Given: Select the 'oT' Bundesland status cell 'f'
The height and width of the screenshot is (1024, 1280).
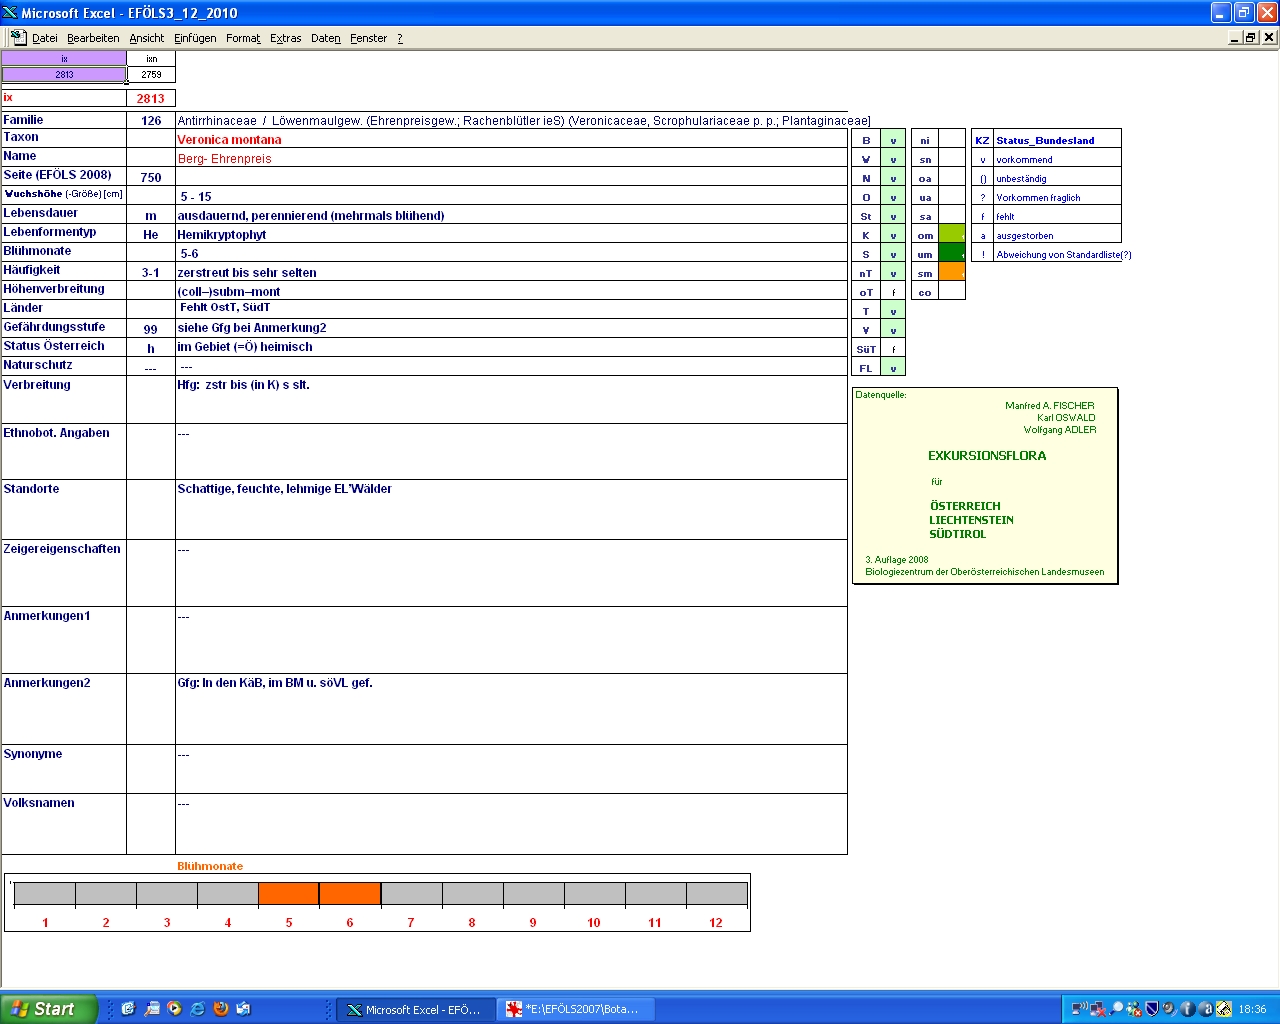Looking at the screenshot, I should [893, 292].
